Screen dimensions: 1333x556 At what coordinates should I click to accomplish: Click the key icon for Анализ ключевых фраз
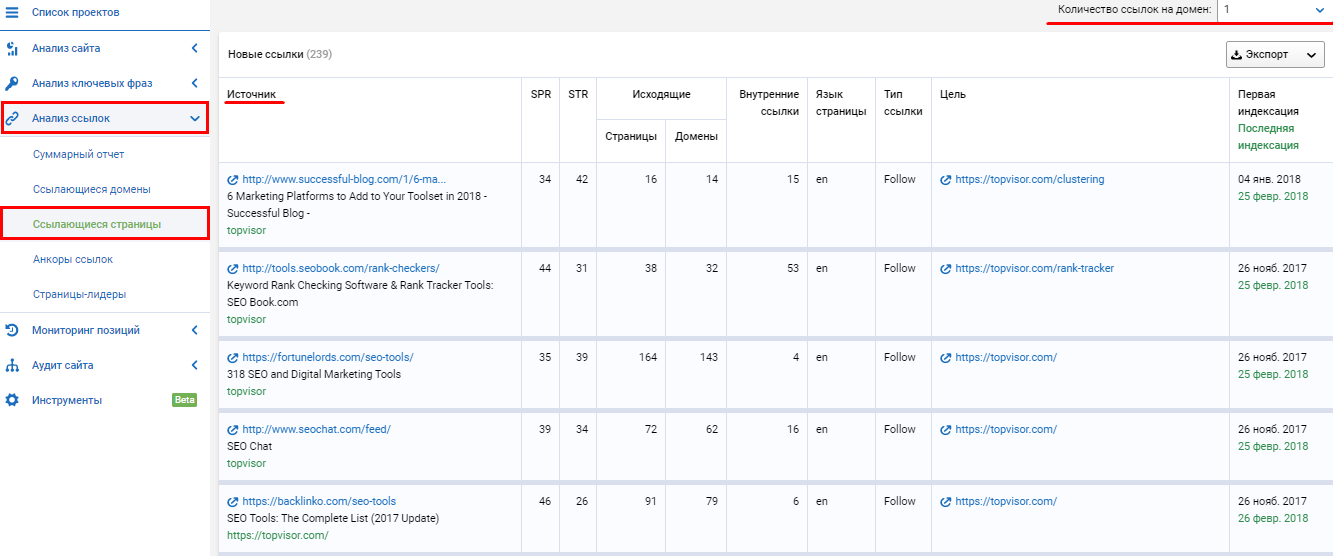pyautogui.click(x=12, y=83)
